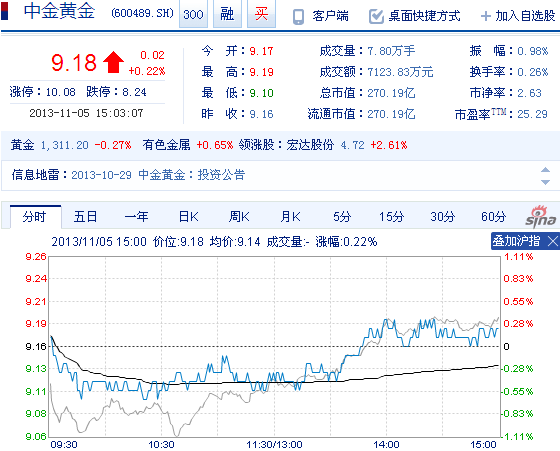560x451 pixels.
Task: Click the gold price 1,311.20
Action: pyautogui.click(x=64, y=145)
